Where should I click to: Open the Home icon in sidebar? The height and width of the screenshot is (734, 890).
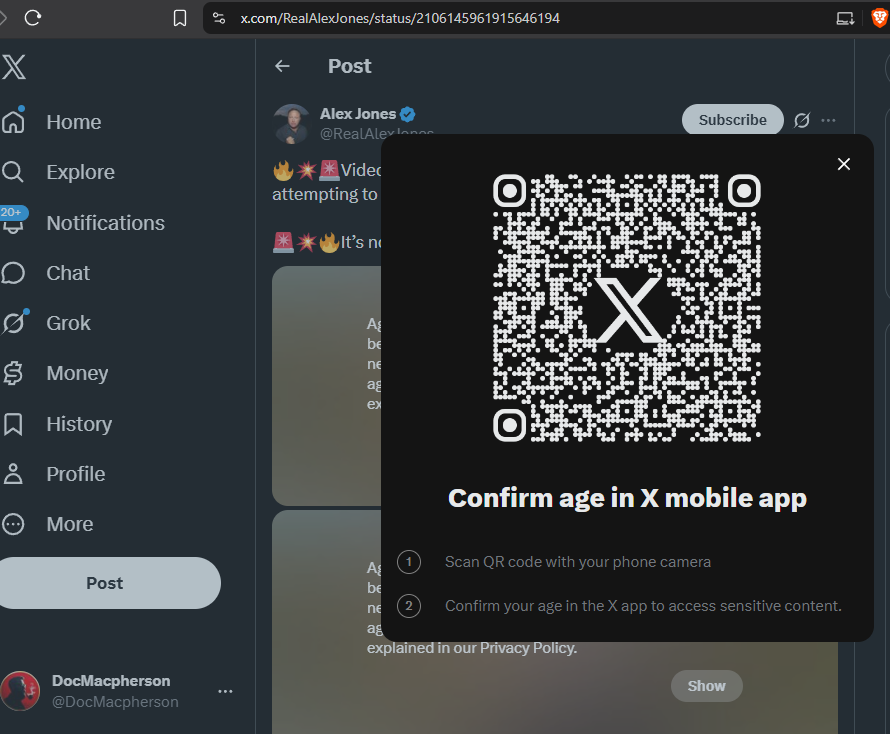pyautogui.click(x=13, y=122)
